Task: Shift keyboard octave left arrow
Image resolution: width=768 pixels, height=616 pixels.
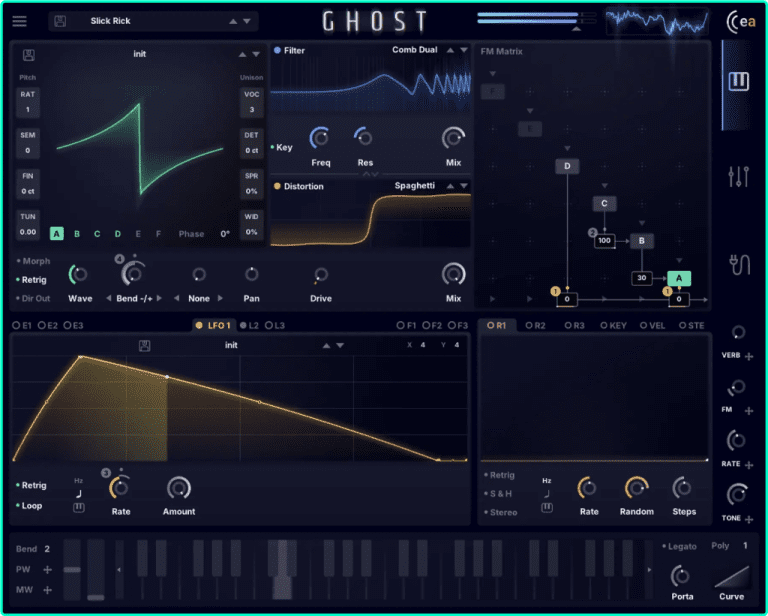Action: pos(119,569)
